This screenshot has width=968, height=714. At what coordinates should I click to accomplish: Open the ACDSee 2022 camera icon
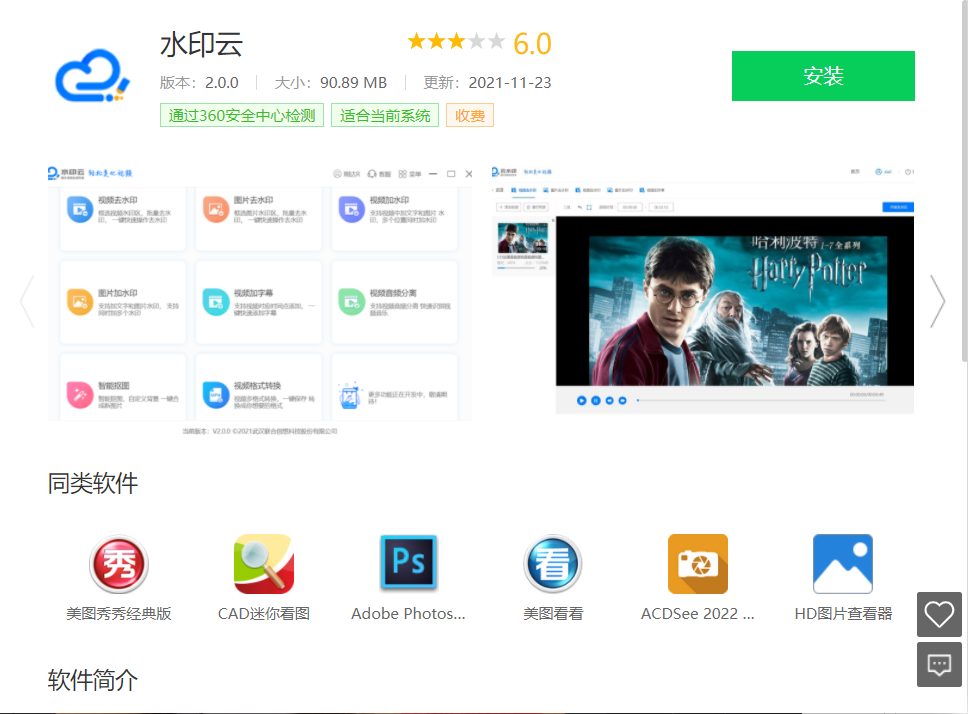click(x=698, y=564)
